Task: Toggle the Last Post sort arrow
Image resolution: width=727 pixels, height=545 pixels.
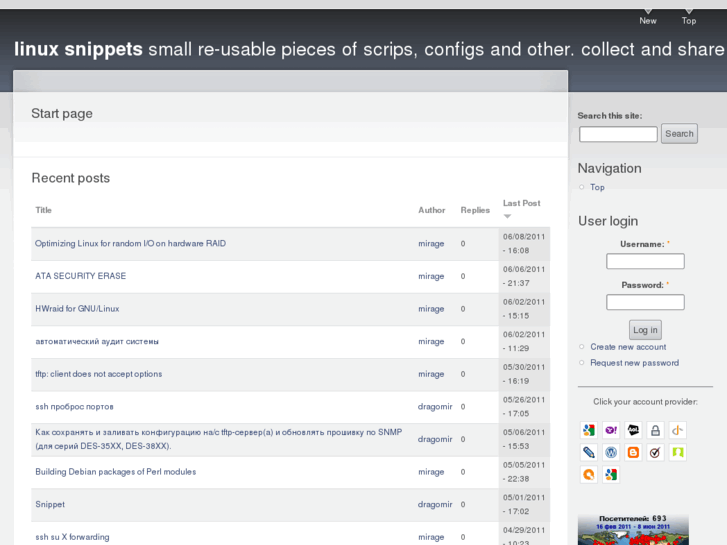Action: coord(507,216)
